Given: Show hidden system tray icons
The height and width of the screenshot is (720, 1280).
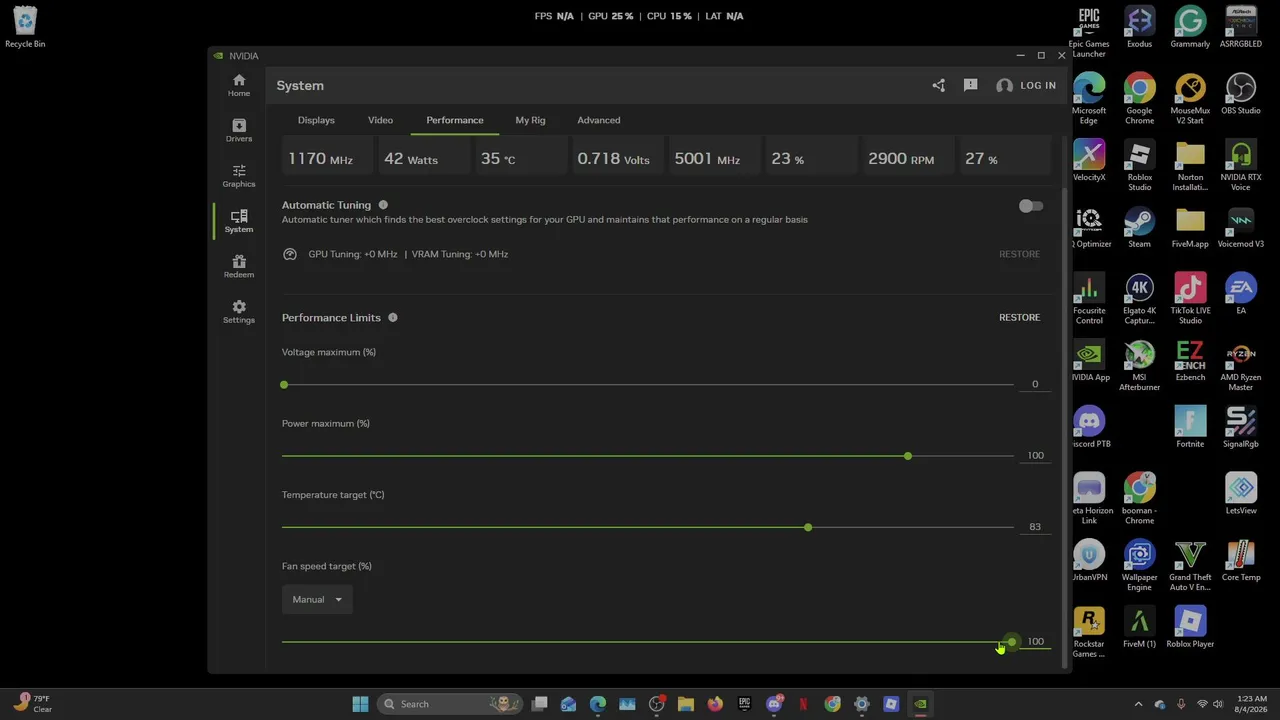Looking at the screenshot, I should [x=1138, y=704].
